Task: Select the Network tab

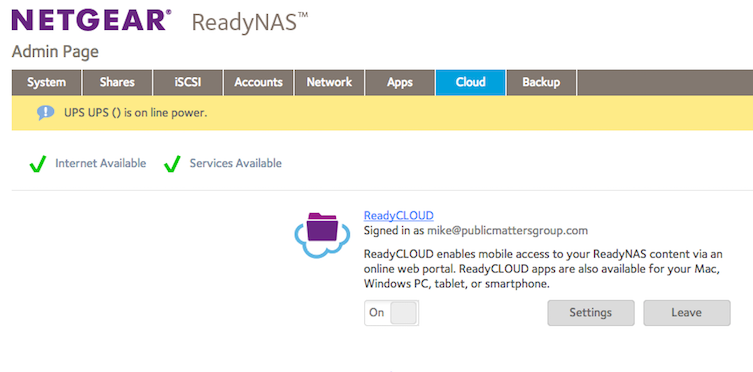Action: pos(329,83)
